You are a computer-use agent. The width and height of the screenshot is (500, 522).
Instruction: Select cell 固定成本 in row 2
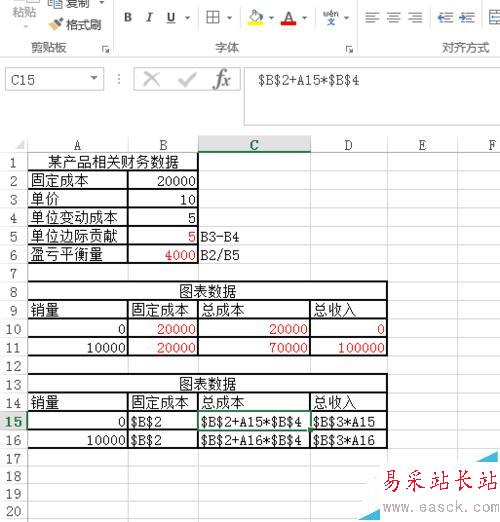coord(78,181)
